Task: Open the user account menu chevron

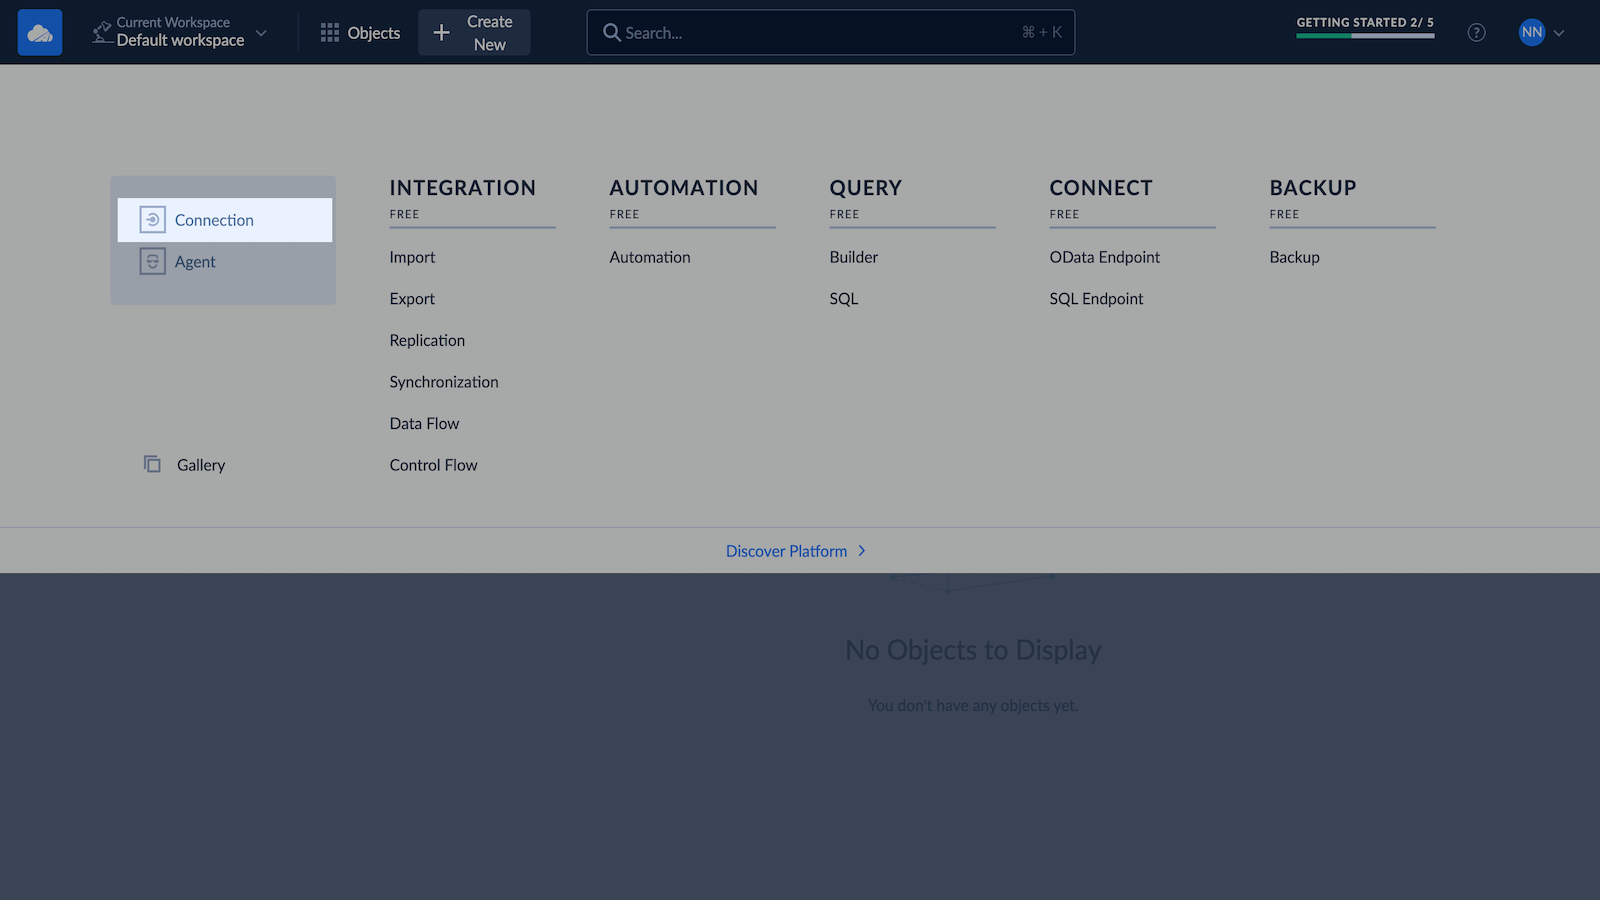Action: coord(1559,33)
